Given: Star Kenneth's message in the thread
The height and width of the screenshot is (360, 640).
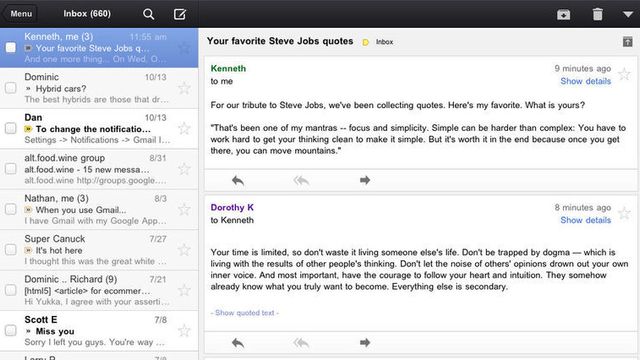Looking at the screenshot, I should 624,74.
